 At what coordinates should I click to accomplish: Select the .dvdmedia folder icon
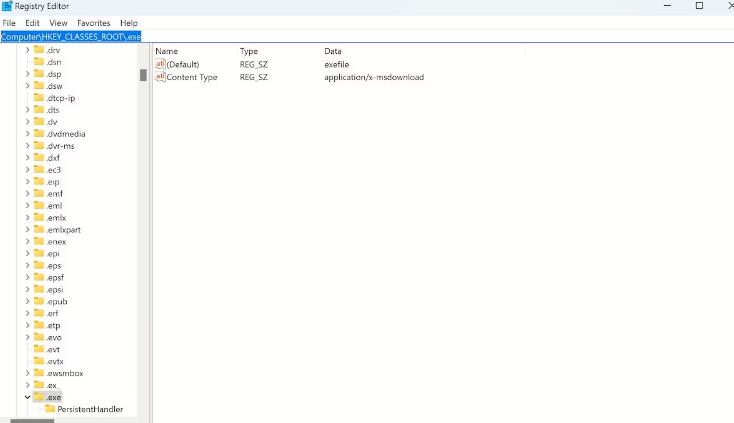(39, 134)
